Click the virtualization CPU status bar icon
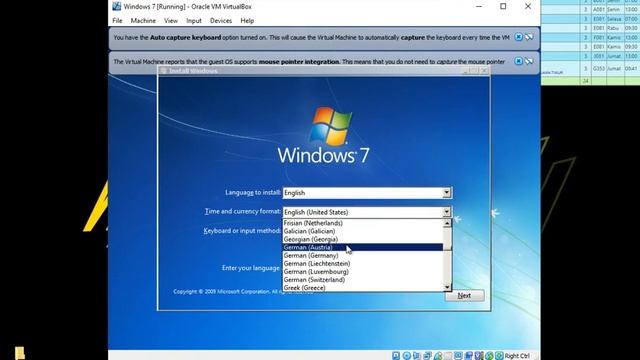 click(478, 356)
